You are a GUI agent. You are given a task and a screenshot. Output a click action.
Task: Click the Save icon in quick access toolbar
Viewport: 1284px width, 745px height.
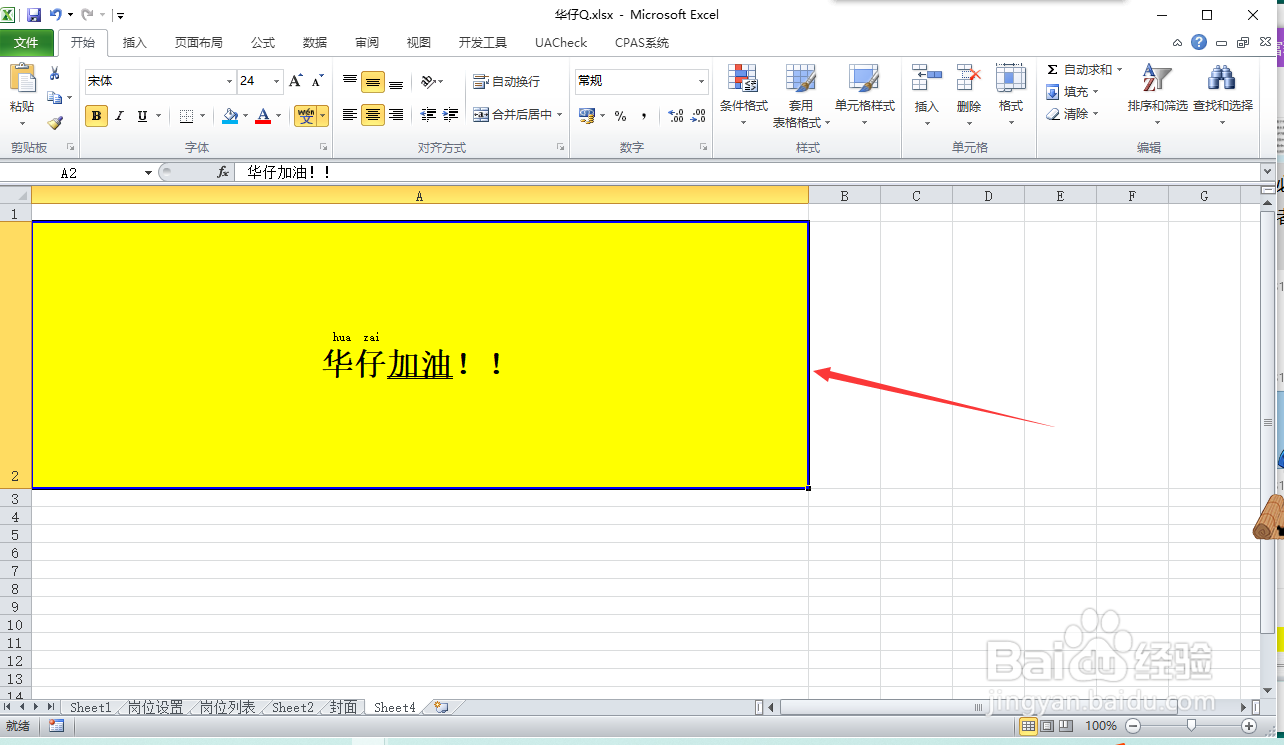coord(34,15)
